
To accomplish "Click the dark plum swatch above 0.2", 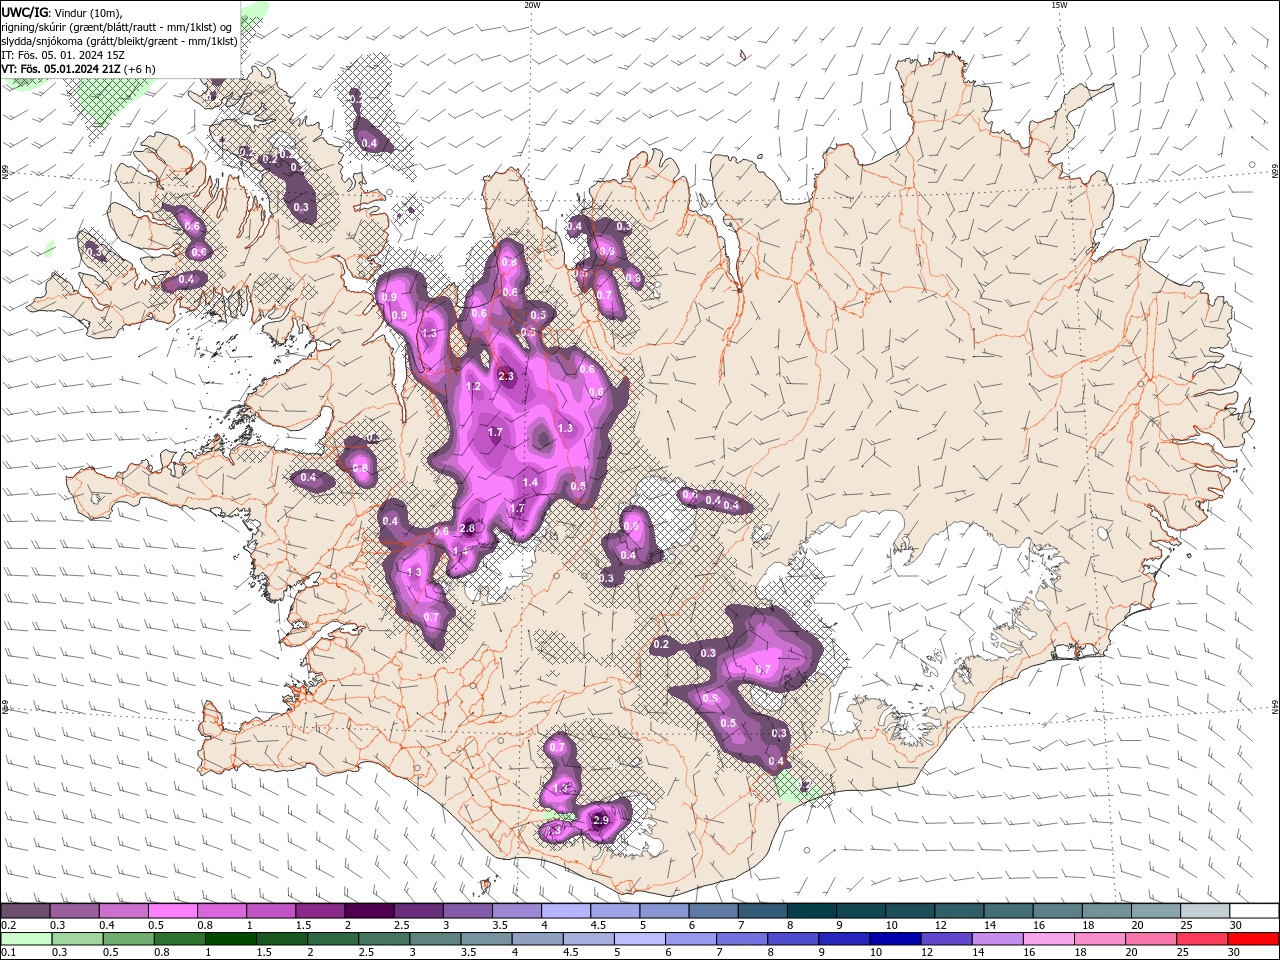I will click(x=25, y=911).
